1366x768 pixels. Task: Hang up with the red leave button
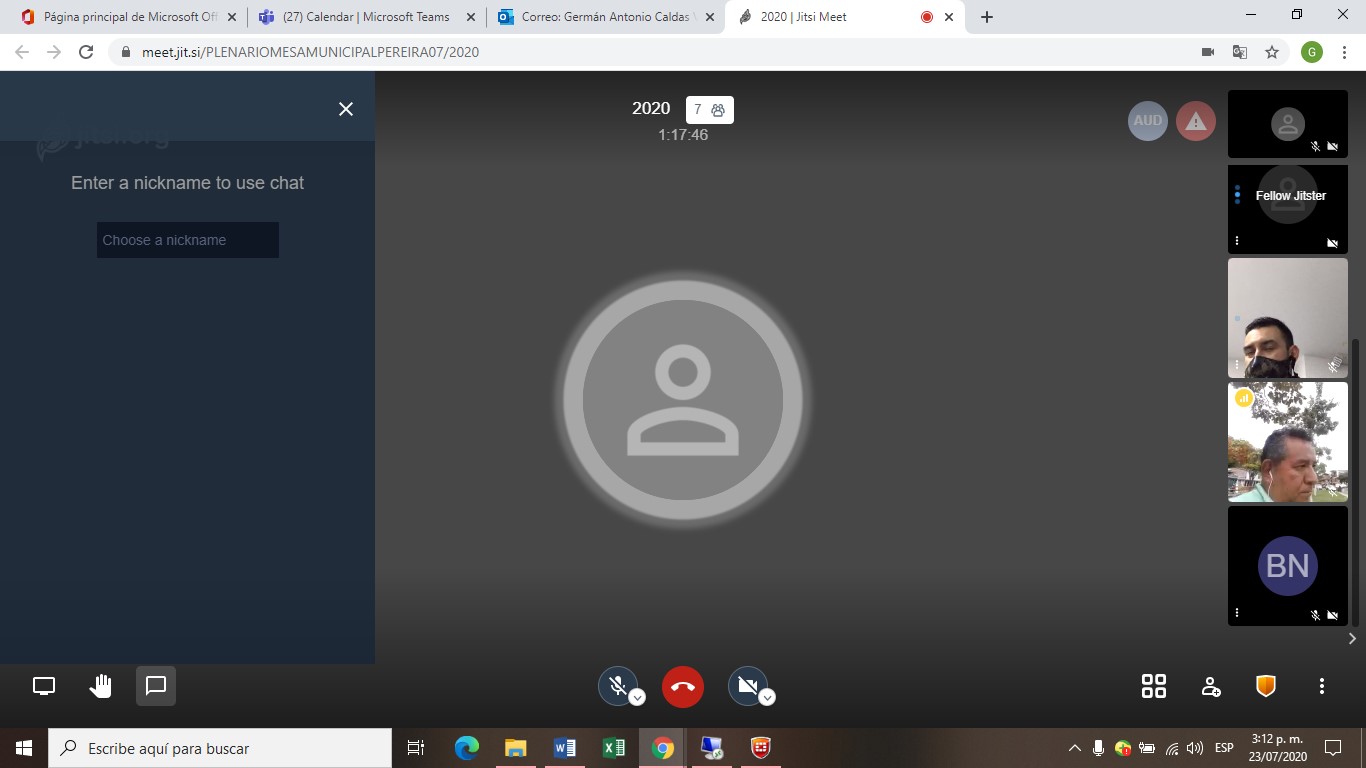pos(683,687)
